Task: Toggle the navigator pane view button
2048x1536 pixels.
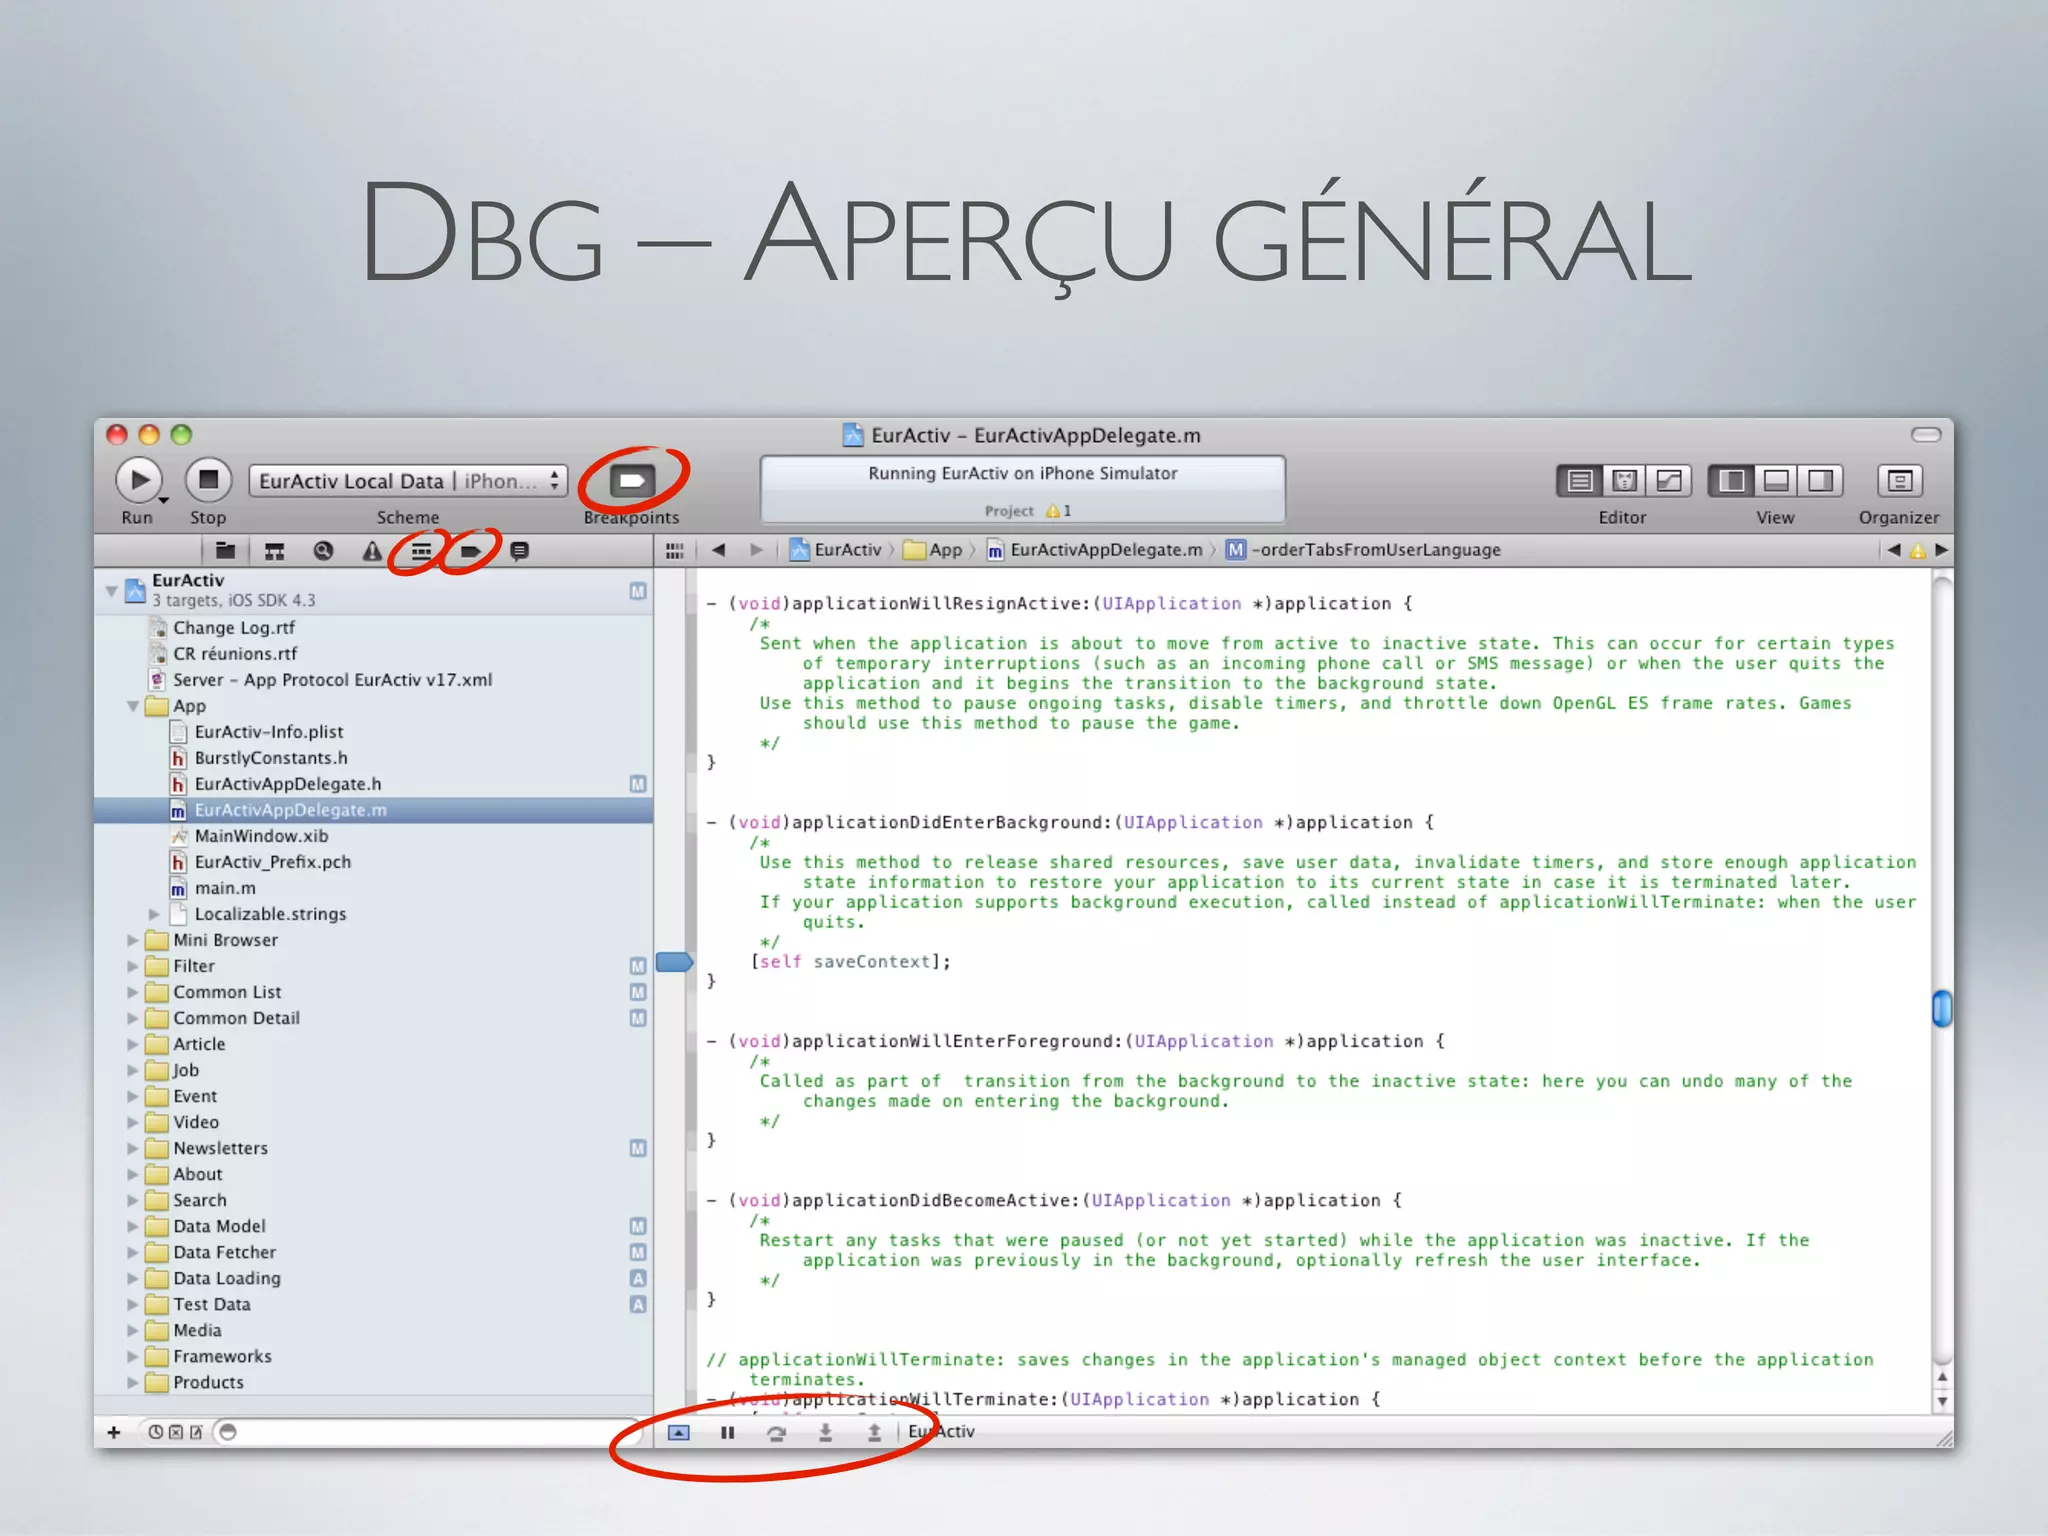Action: [x=1731, y=481]
